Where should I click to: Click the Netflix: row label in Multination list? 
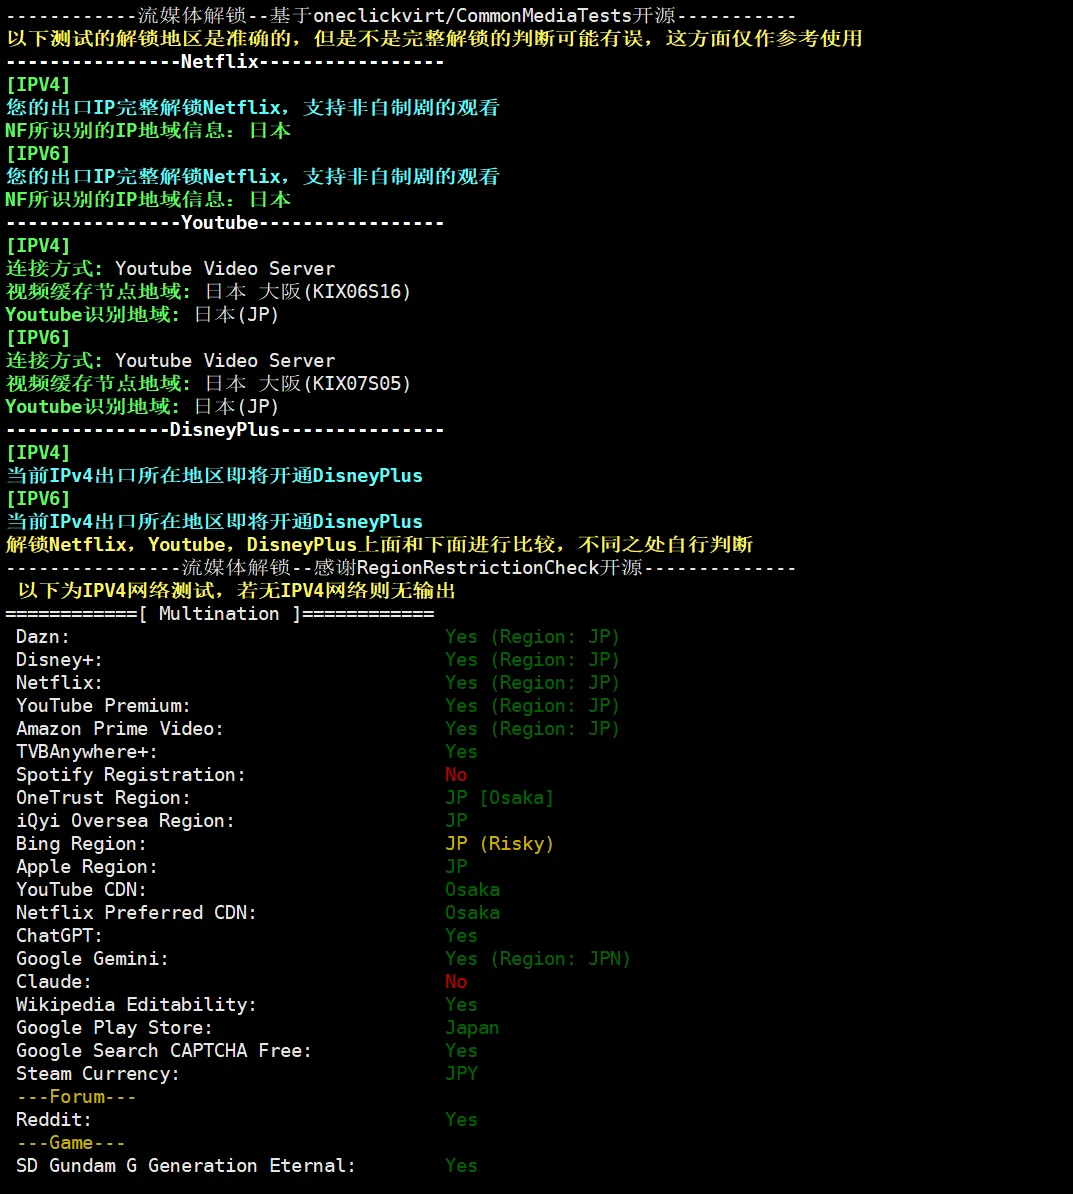[x=59, y=682]
